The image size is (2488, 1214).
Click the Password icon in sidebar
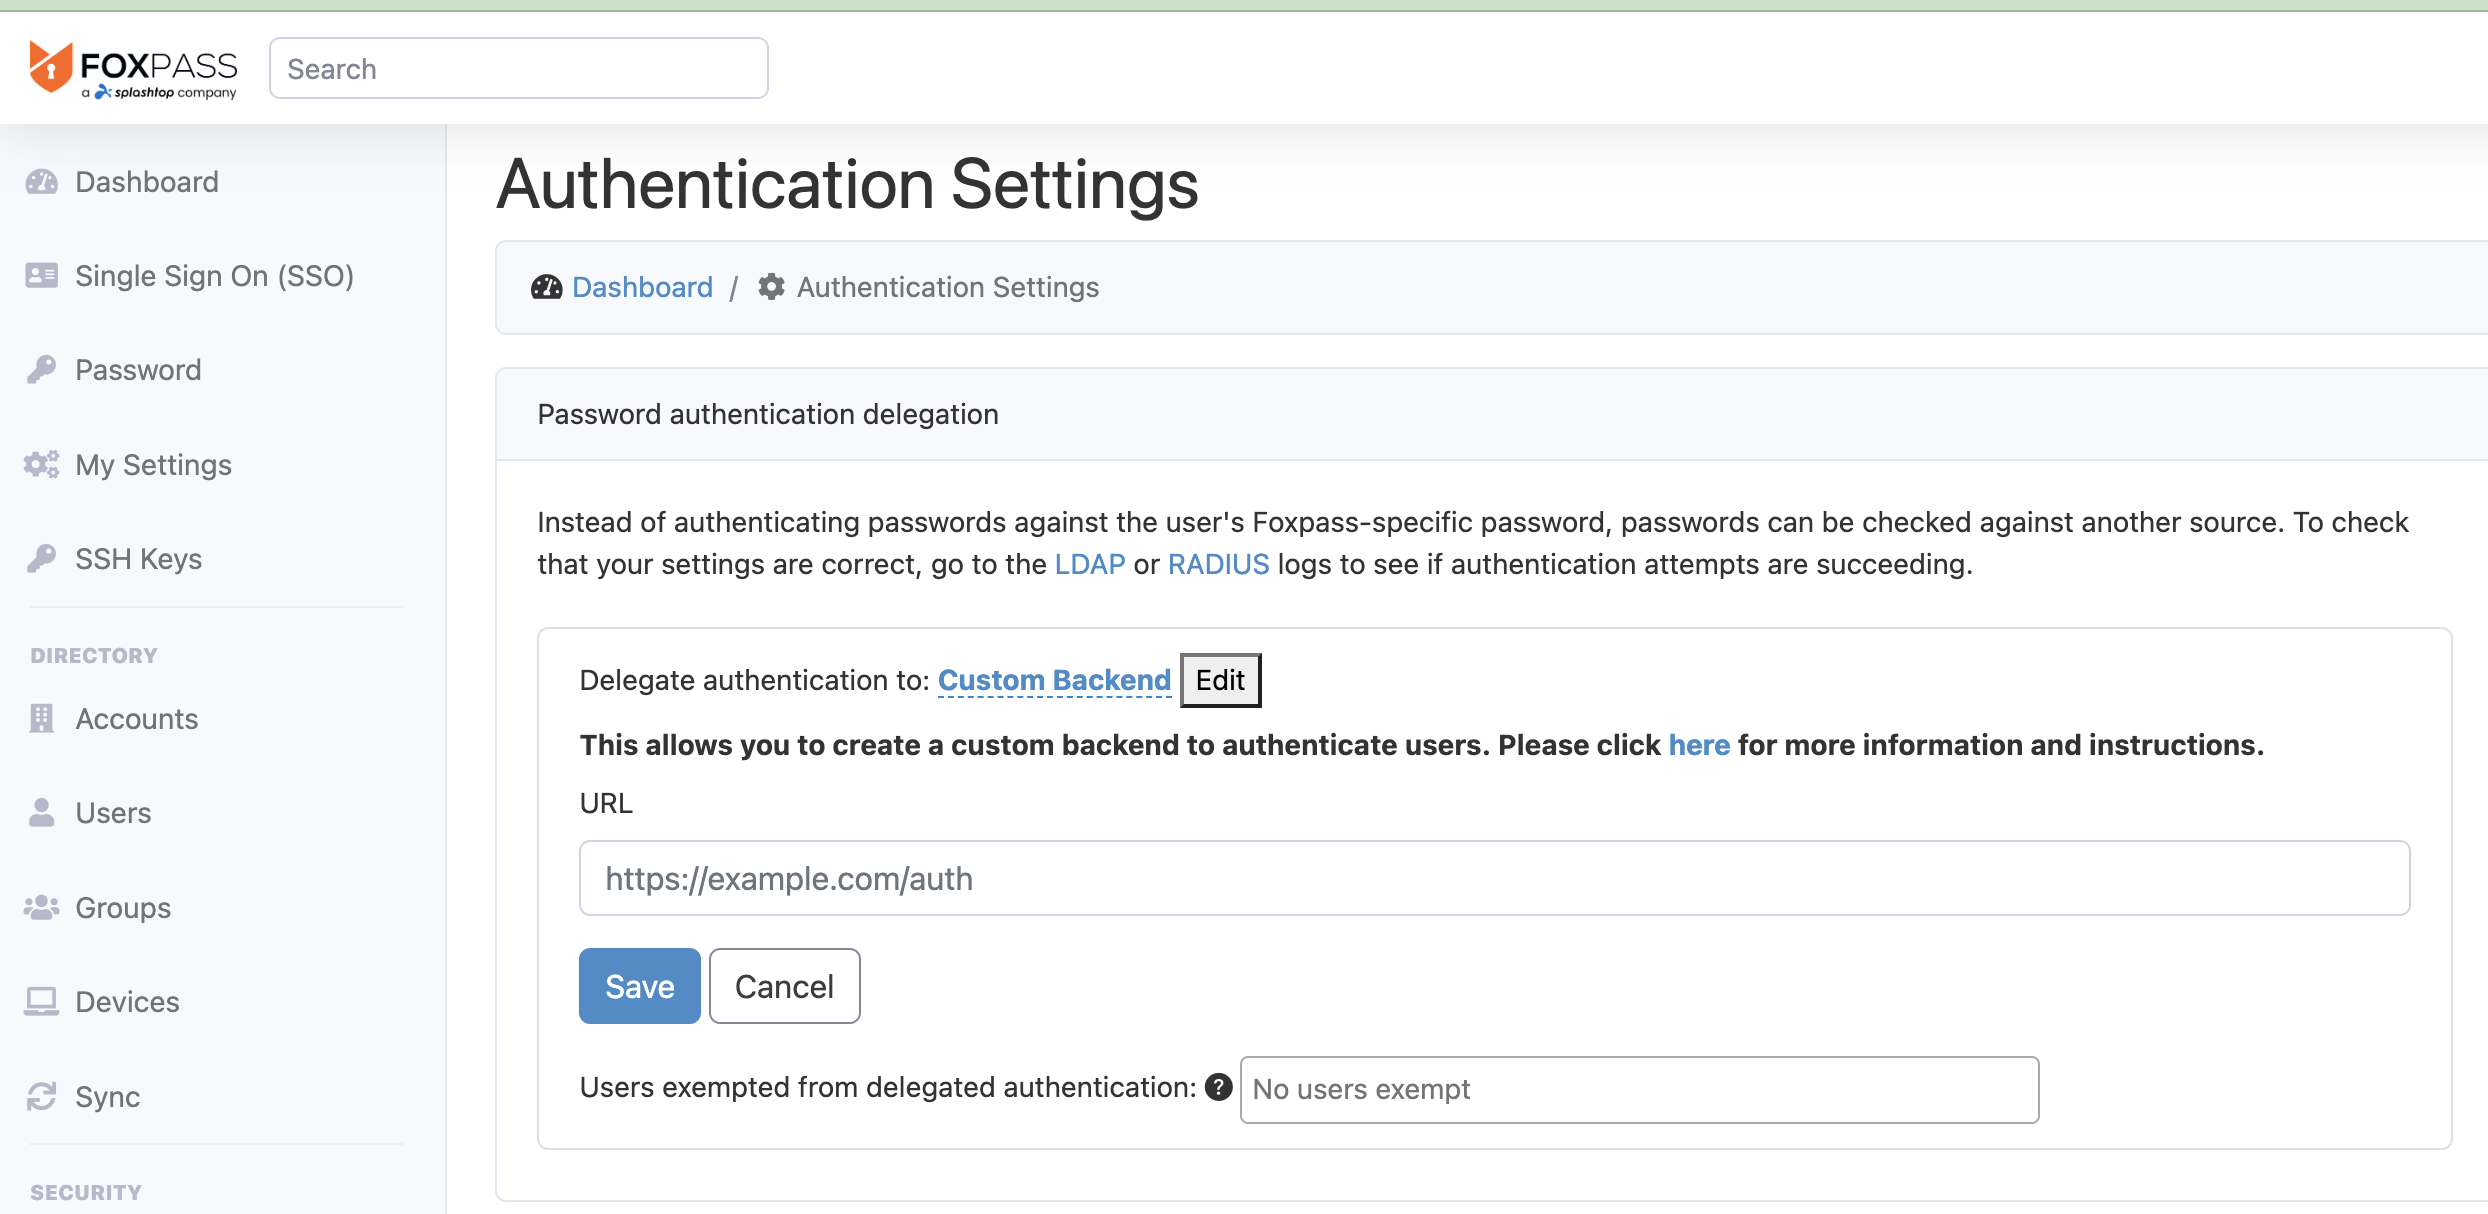pos(43,368)
